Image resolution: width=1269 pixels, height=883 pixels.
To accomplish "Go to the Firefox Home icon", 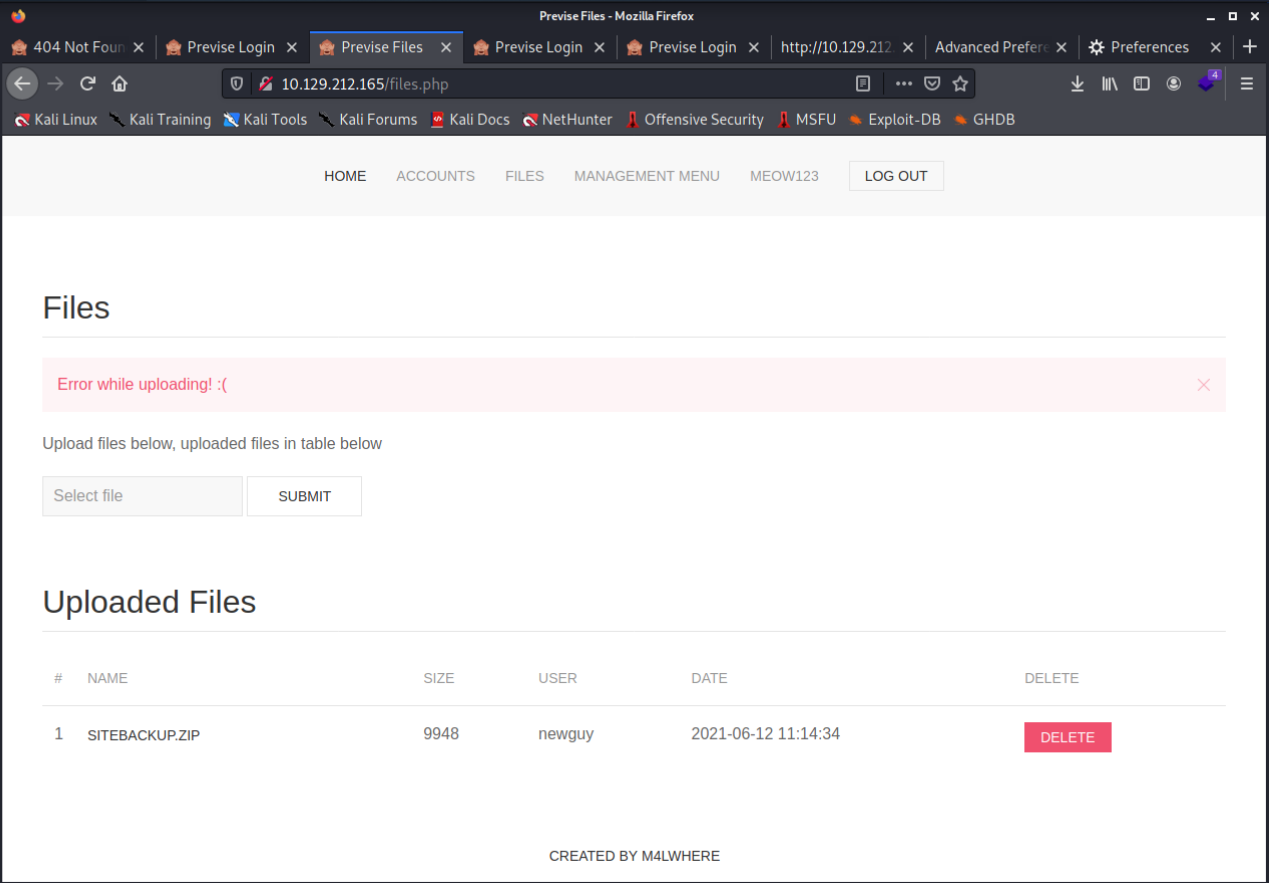I will (x=119, y=84).
